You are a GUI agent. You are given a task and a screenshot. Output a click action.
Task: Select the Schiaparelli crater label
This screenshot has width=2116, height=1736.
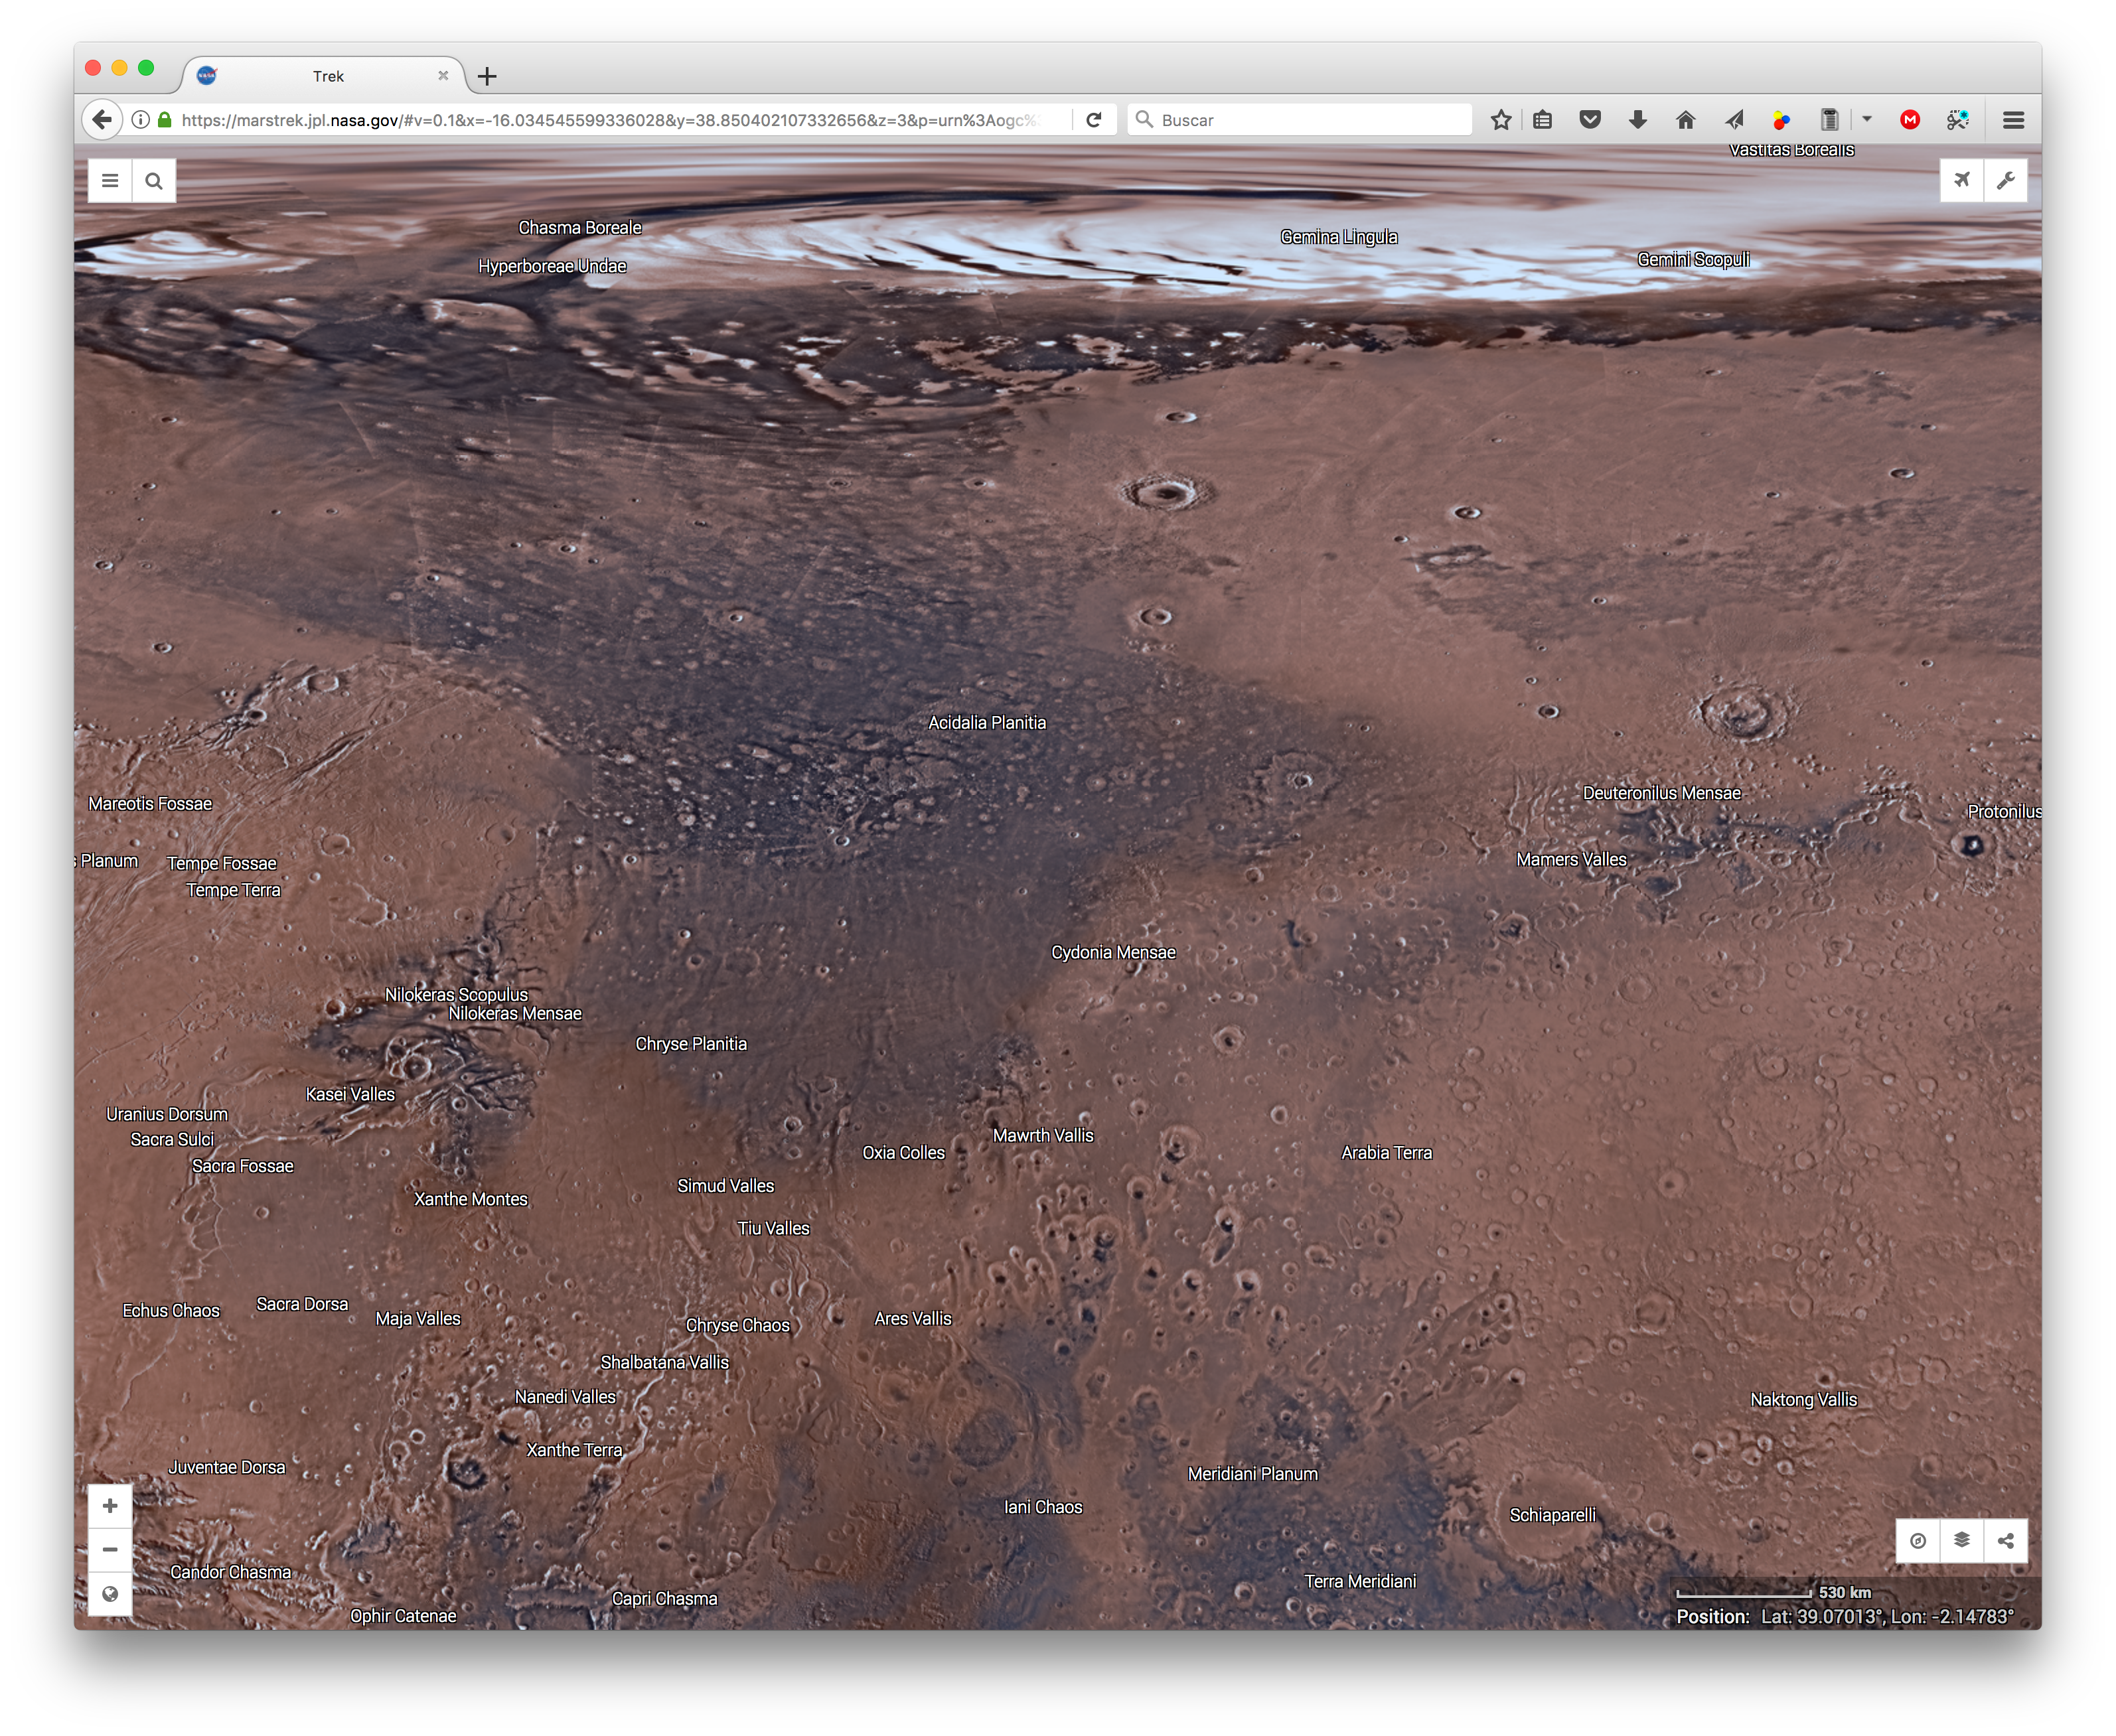tap(1552, 1516)
